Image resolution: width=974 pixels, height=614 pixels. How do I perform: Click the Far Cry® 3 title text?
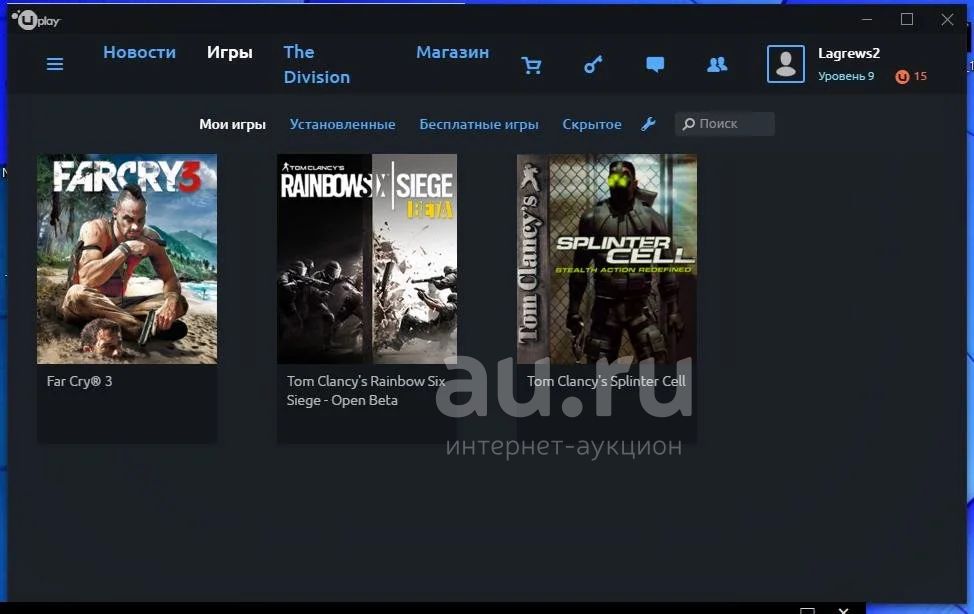pos(80,382)
